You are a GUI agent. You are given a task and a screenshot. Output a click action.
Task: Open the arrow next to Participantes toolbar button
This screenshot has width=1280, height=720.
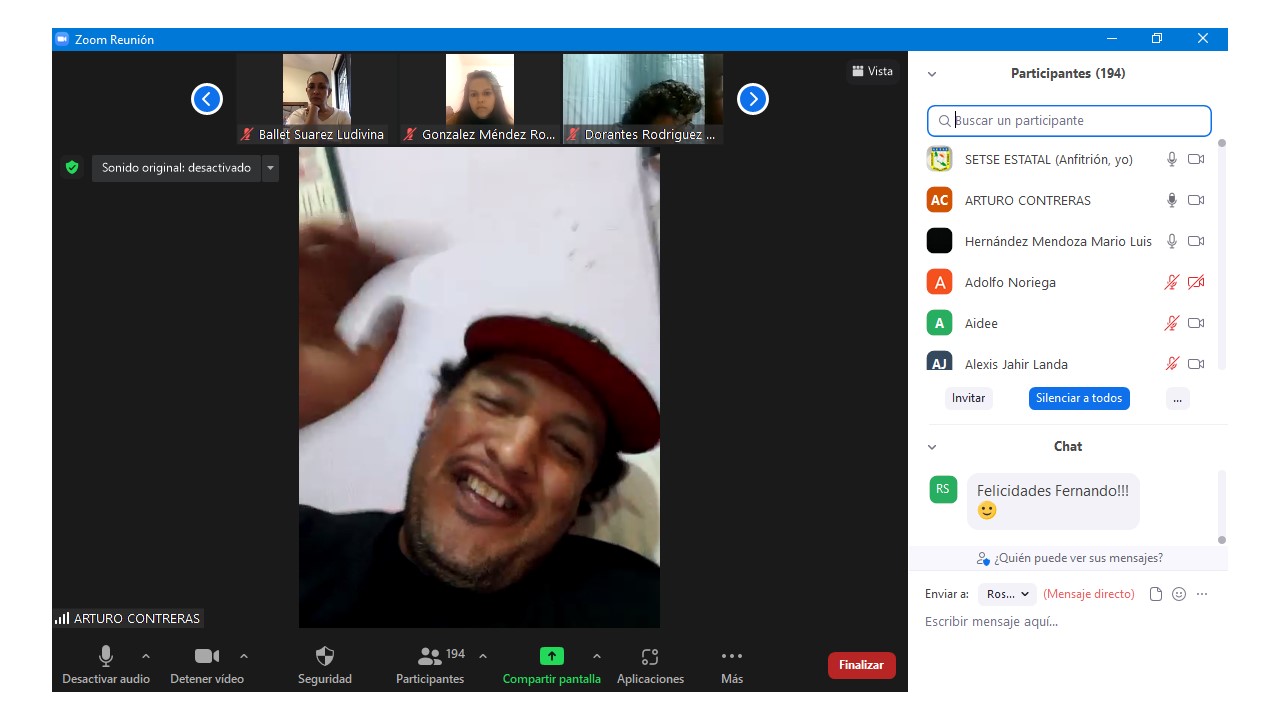tap(483, 656)
